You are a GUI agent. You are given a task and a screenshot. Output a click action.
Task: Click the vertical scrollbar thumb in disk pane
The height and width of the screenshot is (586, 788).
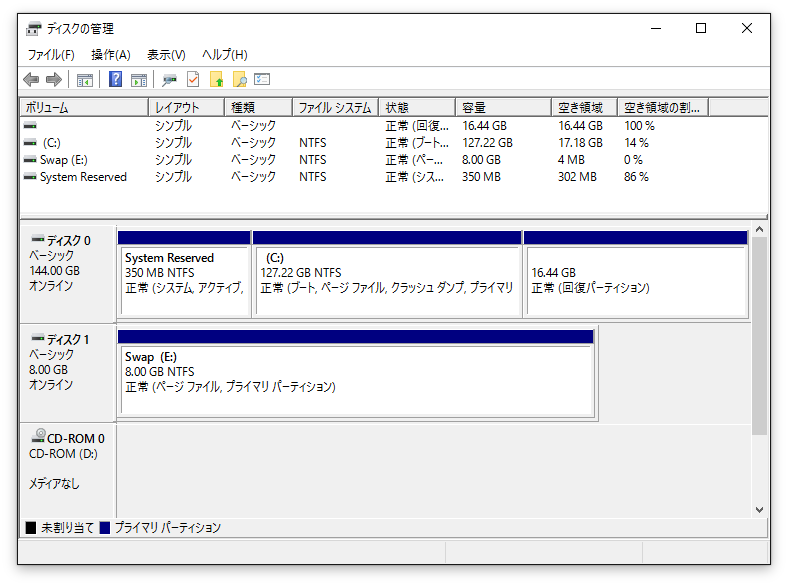[x=759, y=335]
